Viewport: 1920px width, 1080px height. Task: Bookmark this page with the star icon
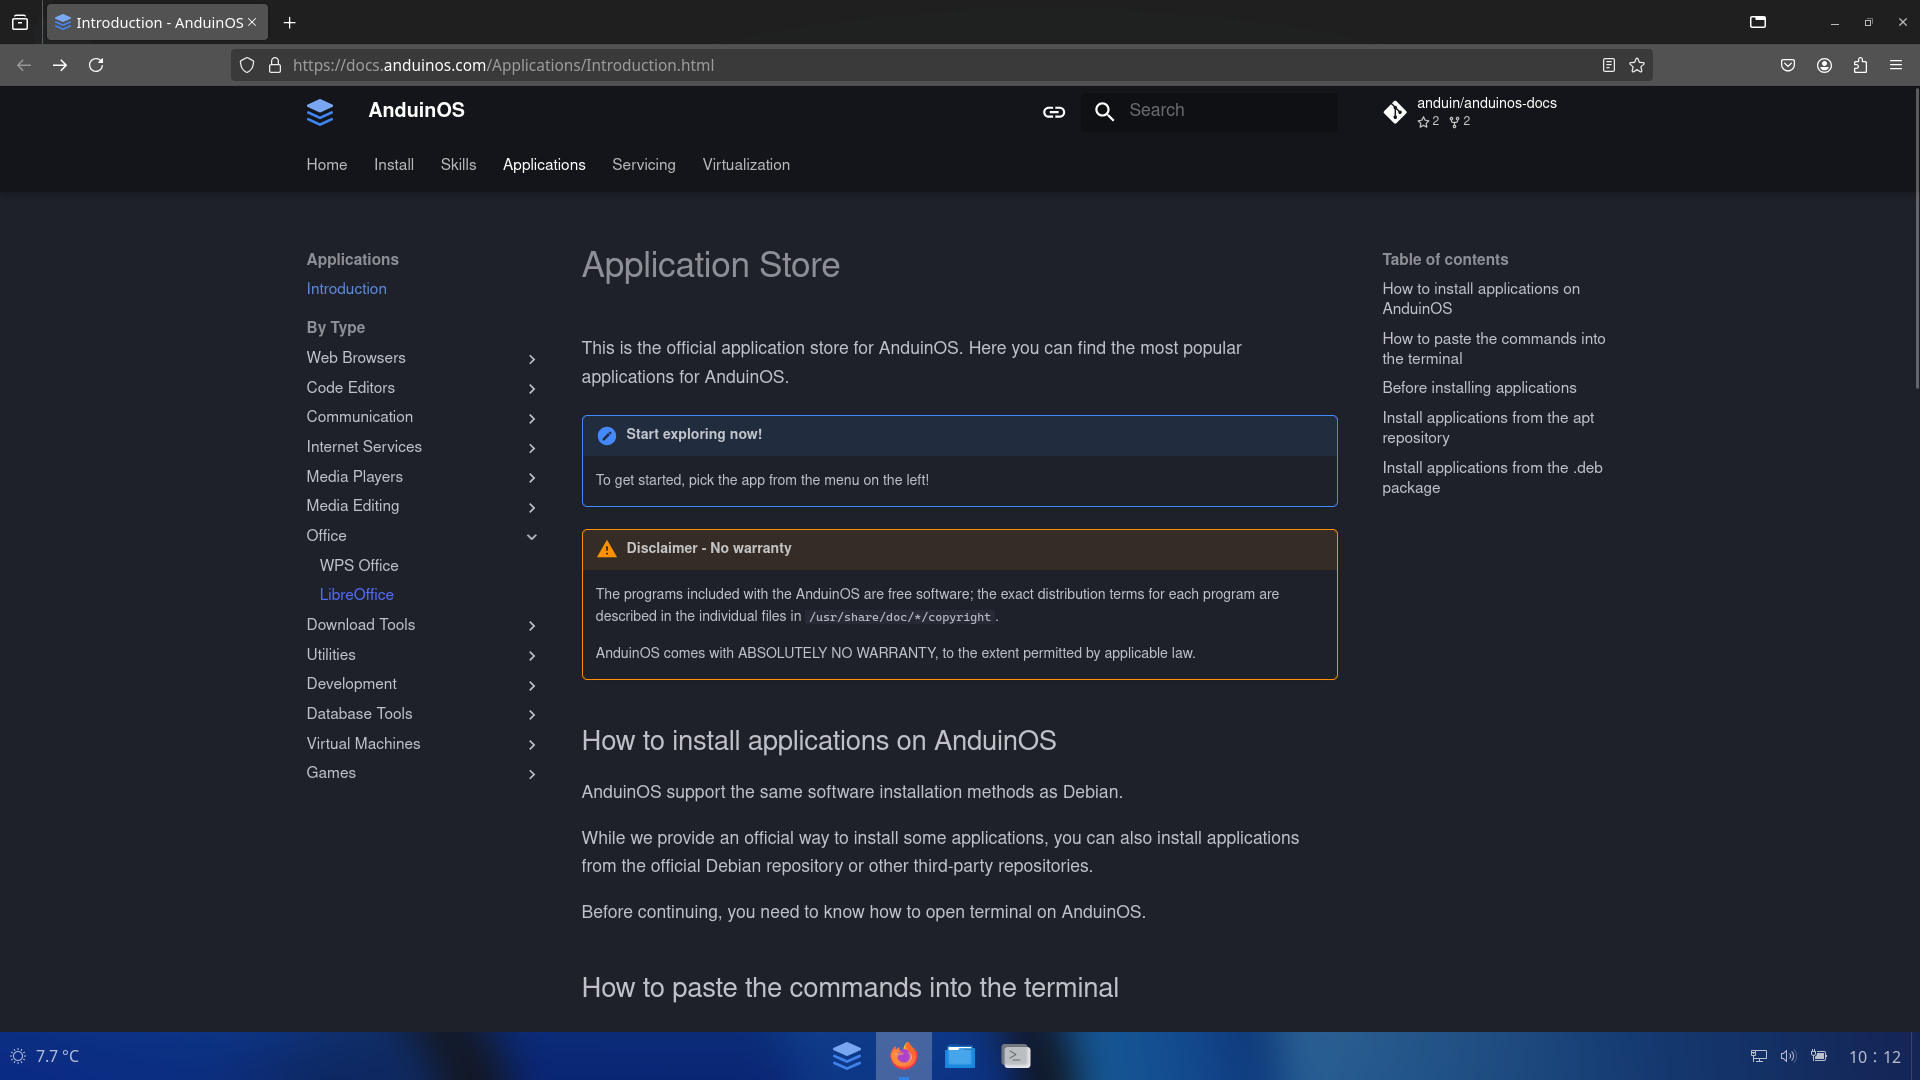click(x=1637, y=65)
